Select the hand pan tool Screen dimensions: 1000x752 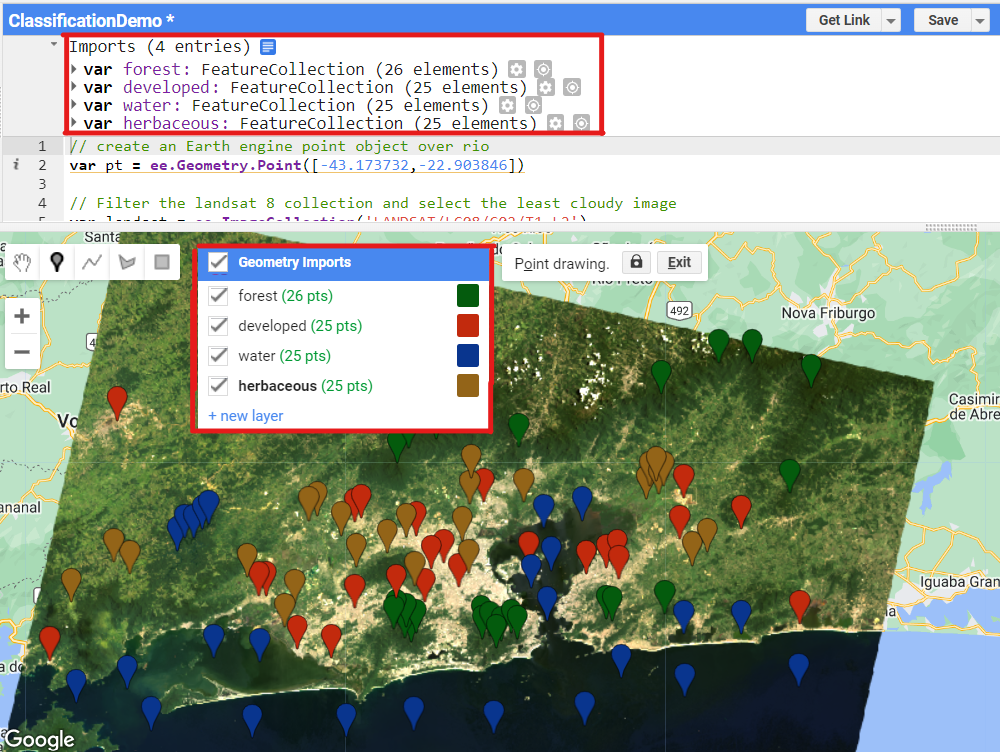click(22, 262)
